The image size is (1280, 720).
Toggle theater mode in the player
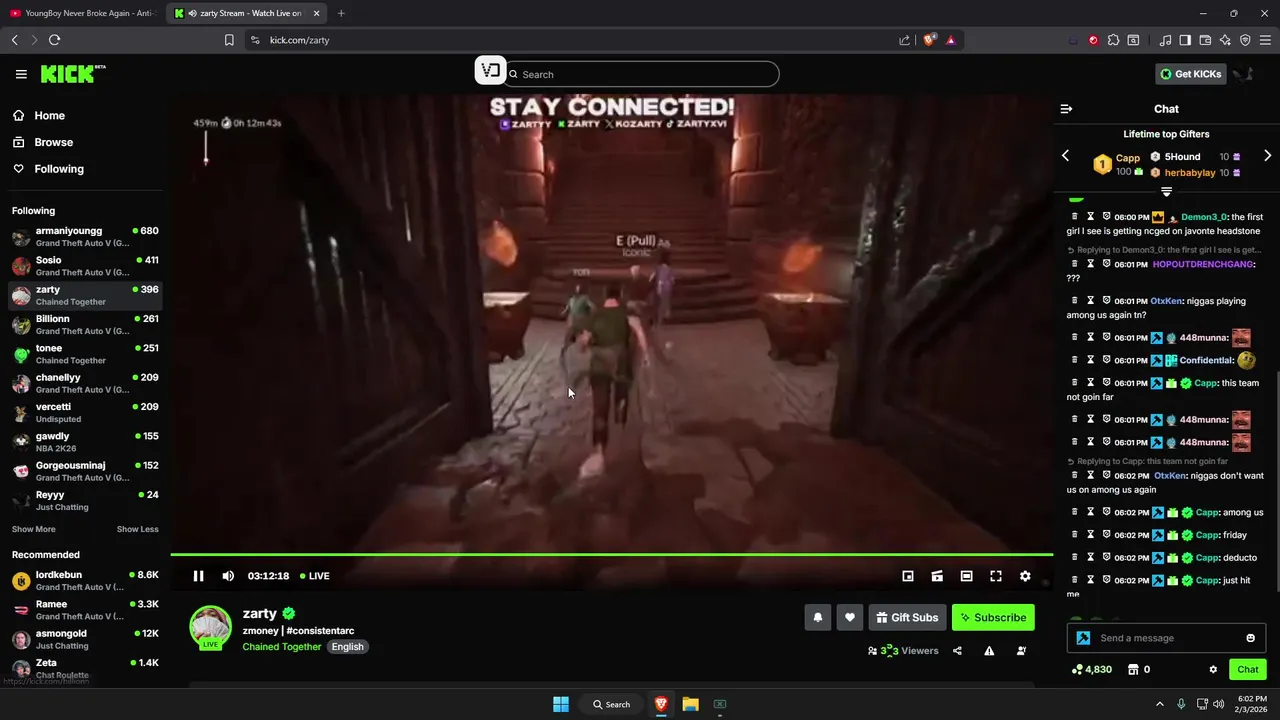click(966, 576)
